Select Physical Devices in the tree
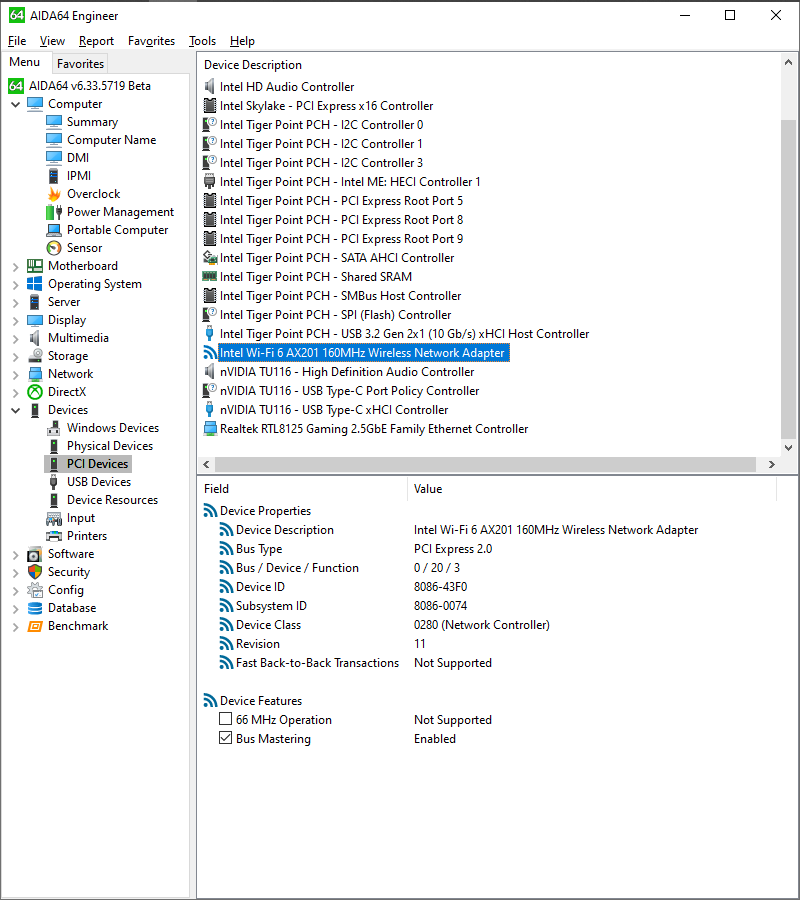800x900 pixels. pyautogui.click(x=110, y=446)
